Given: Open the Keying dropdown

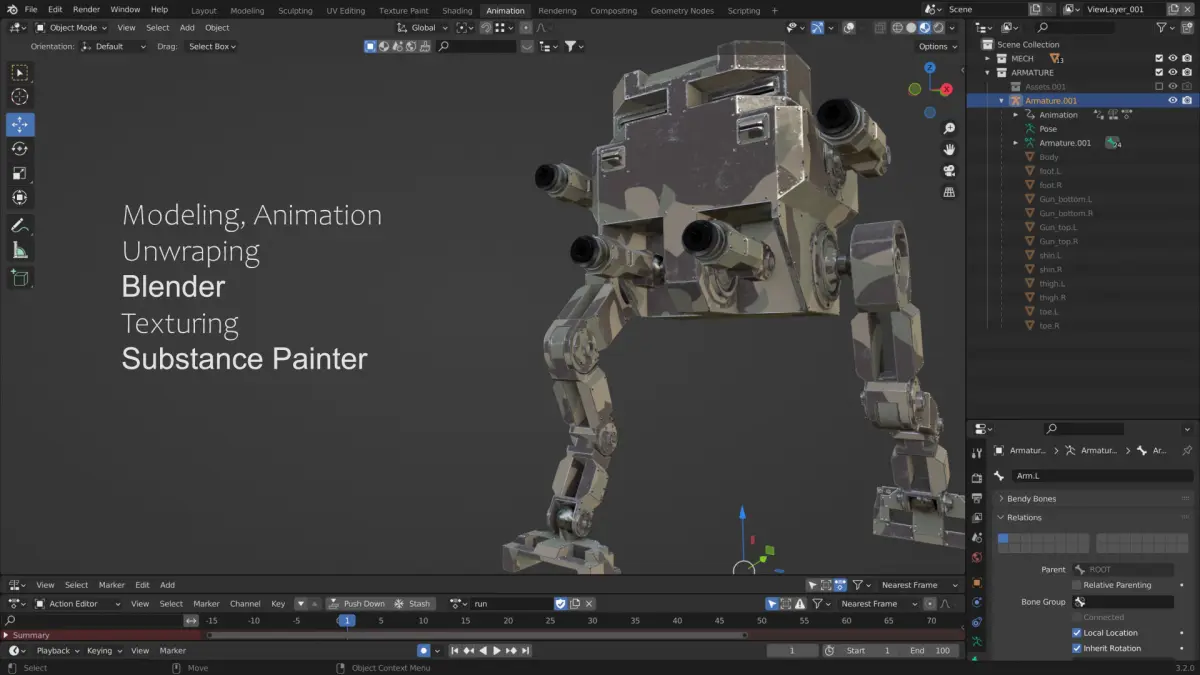Looking at the screenshot, I should point(104,651).
